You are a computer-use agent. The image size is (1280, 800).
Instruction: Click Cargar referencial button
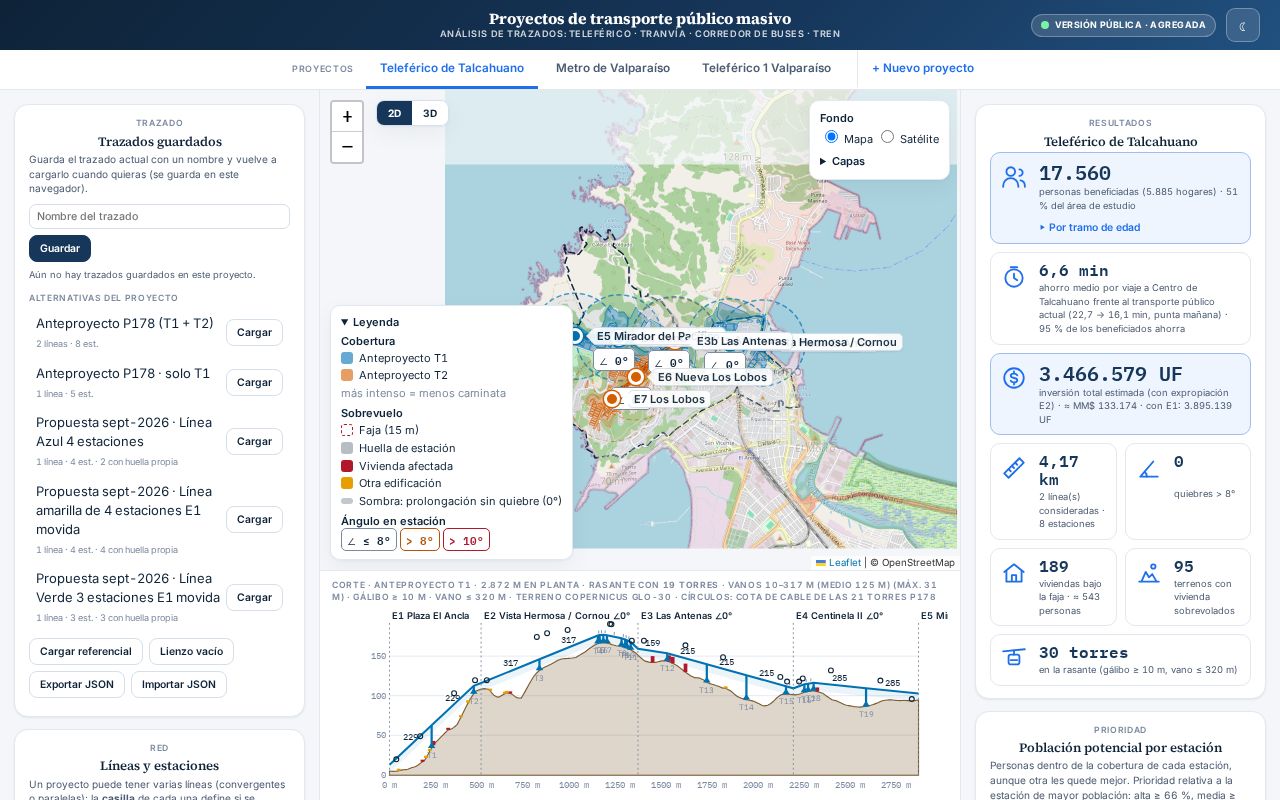86,651
